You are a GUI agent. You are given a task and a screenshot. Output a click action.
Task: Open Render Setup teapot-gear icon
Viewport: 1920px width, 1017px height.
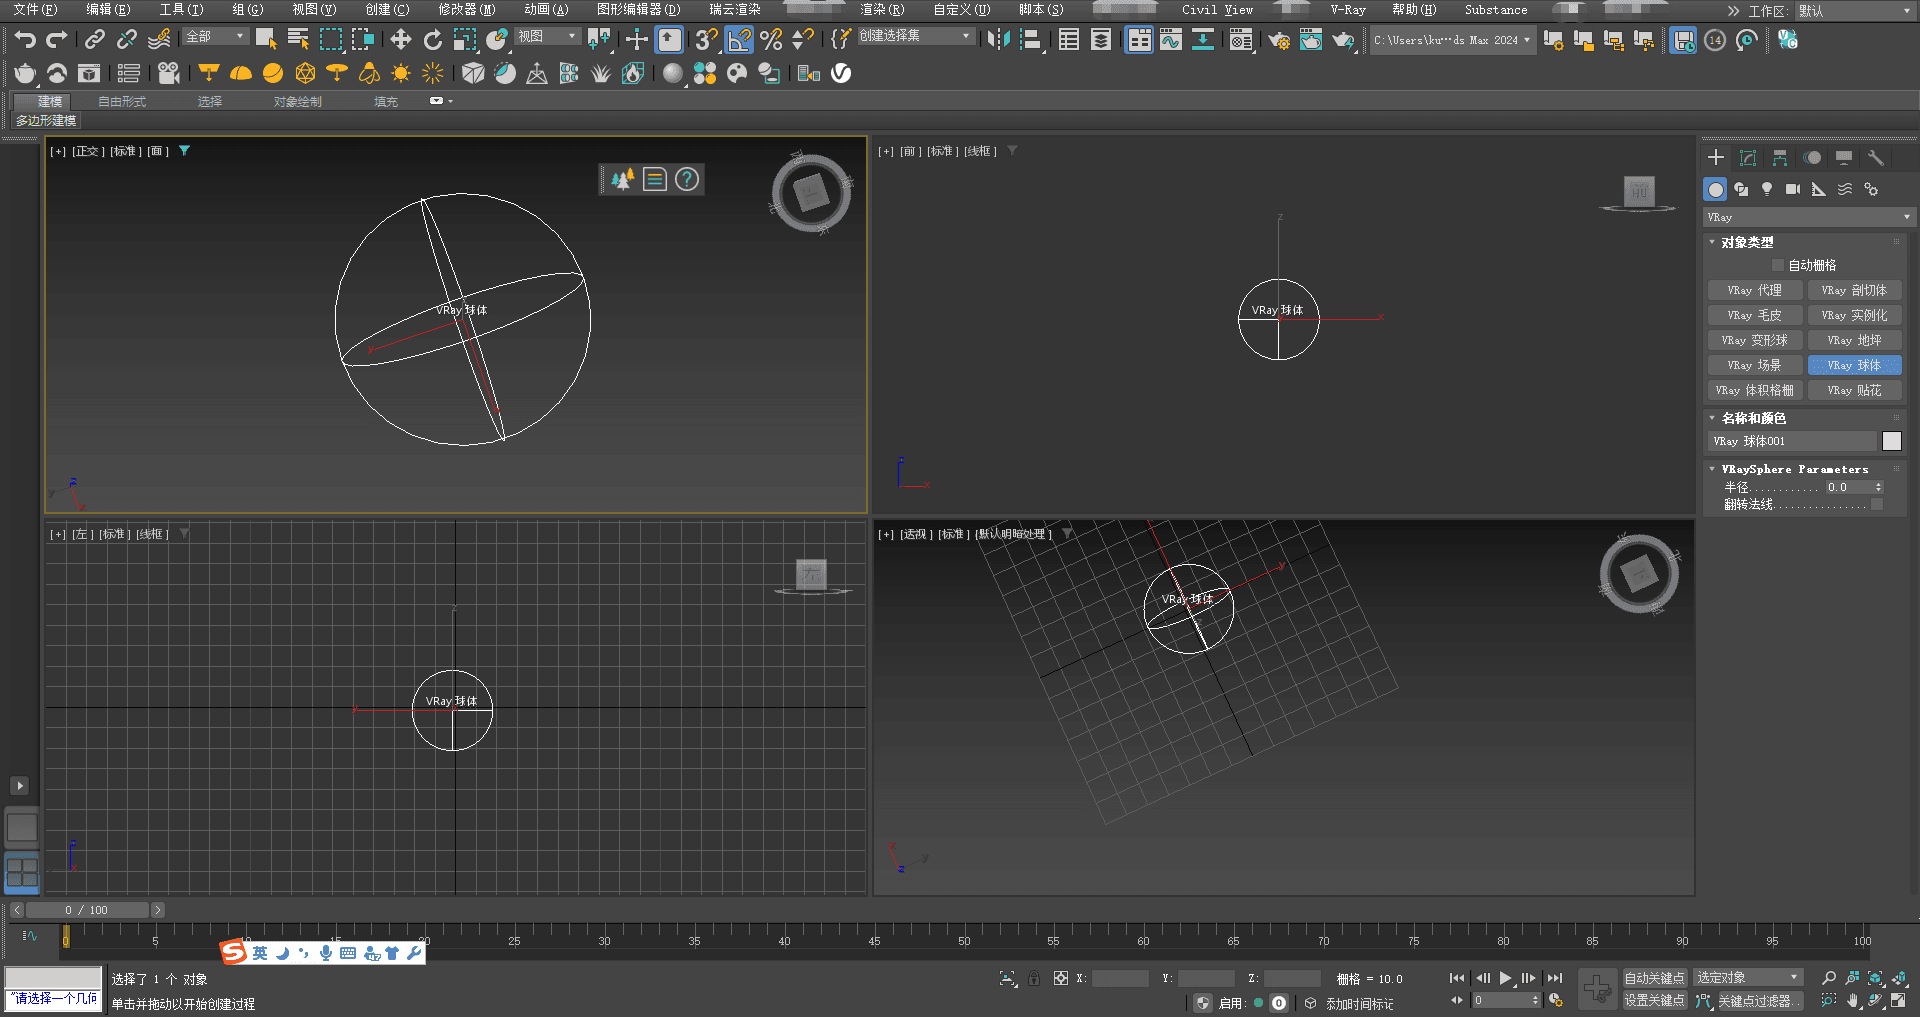(x=1278, y=40)
